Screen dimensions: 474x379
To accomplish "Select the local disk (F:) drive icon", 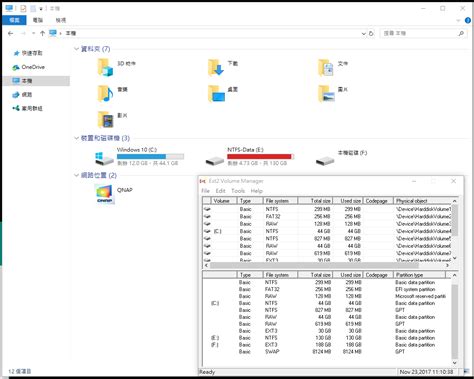I will pos(325,161).
